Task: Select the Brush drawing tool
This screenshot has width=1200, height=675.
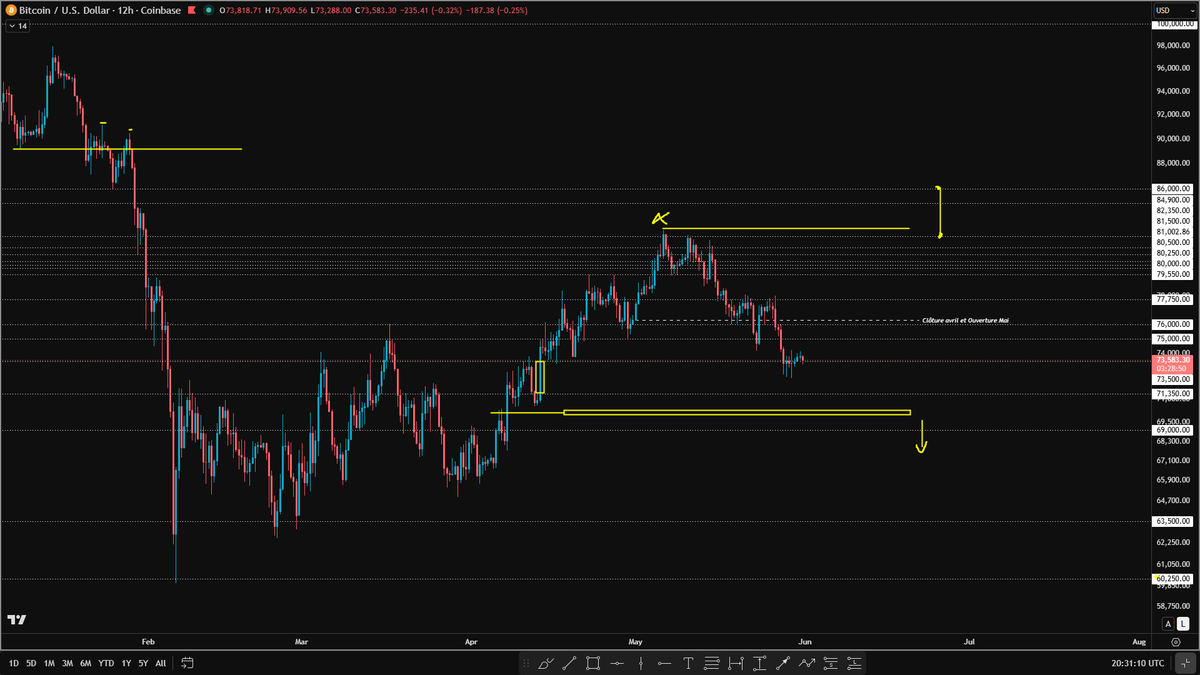Action: click(546, 663)
